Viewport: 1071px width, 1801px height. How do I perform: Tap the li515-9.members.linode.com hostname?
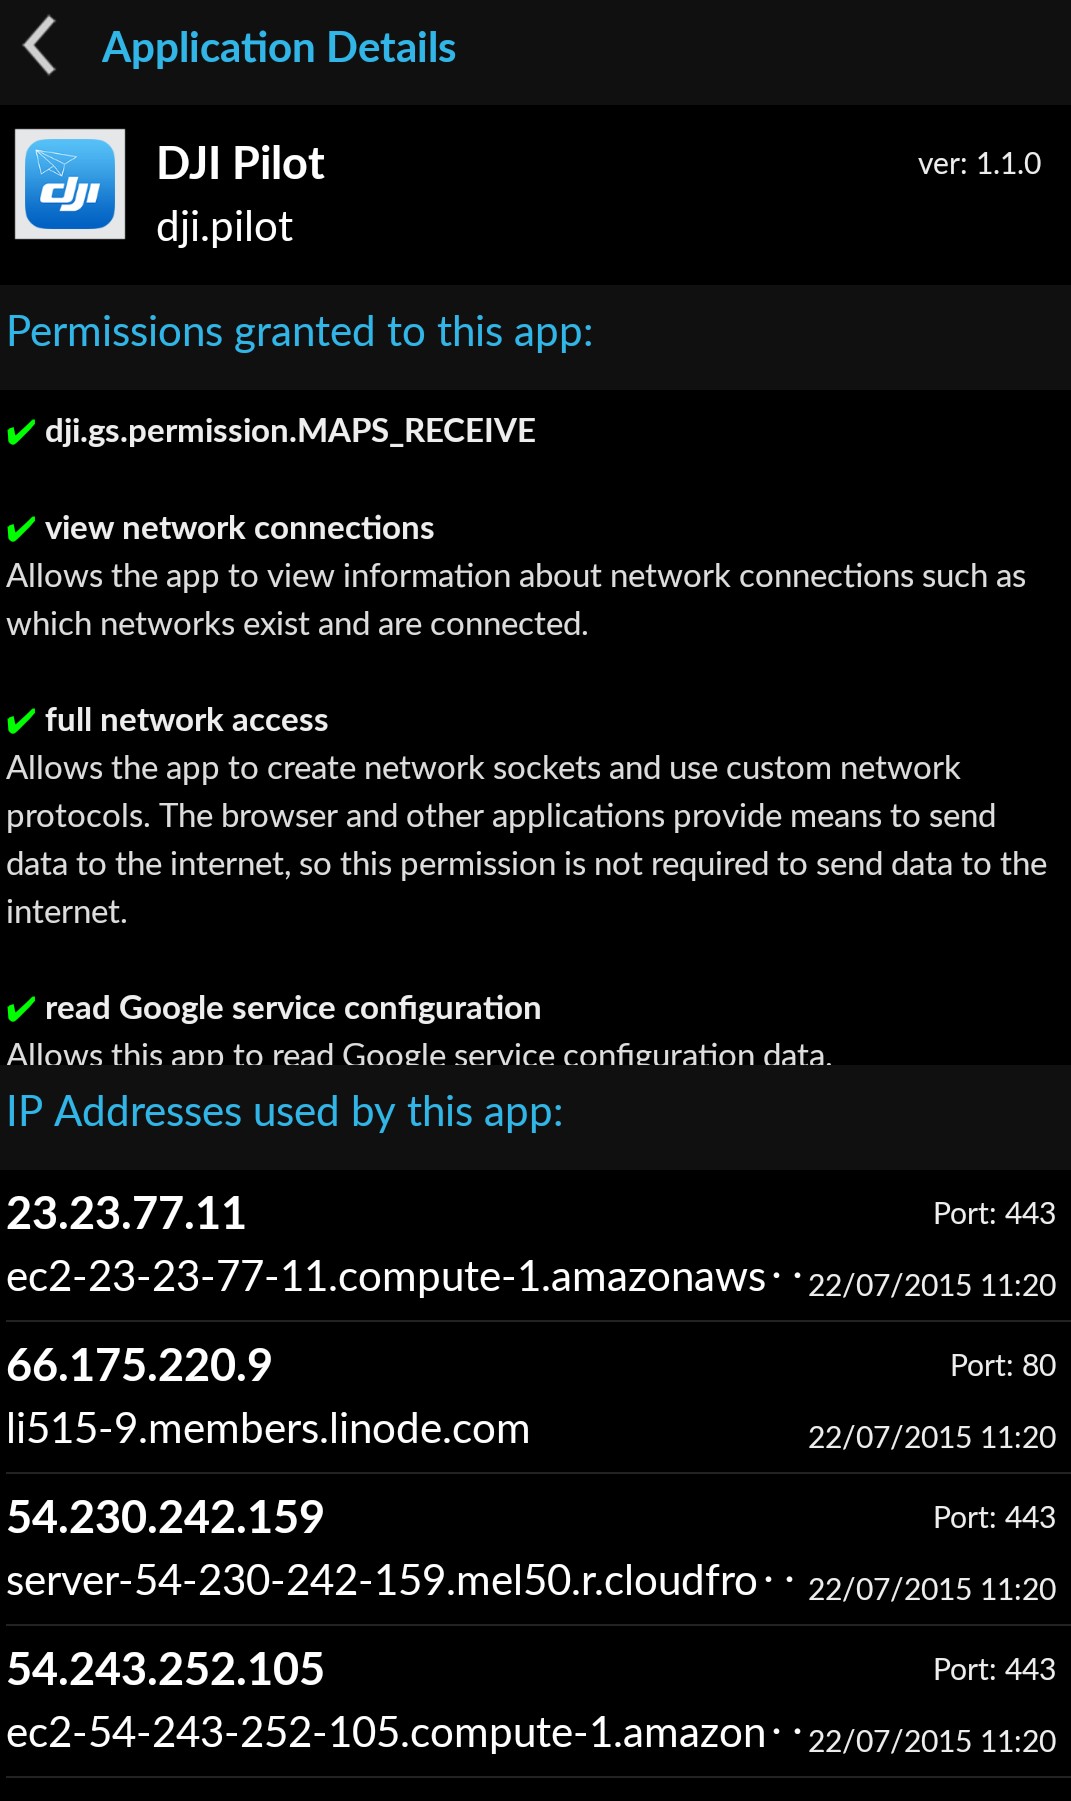[268, 1429]
